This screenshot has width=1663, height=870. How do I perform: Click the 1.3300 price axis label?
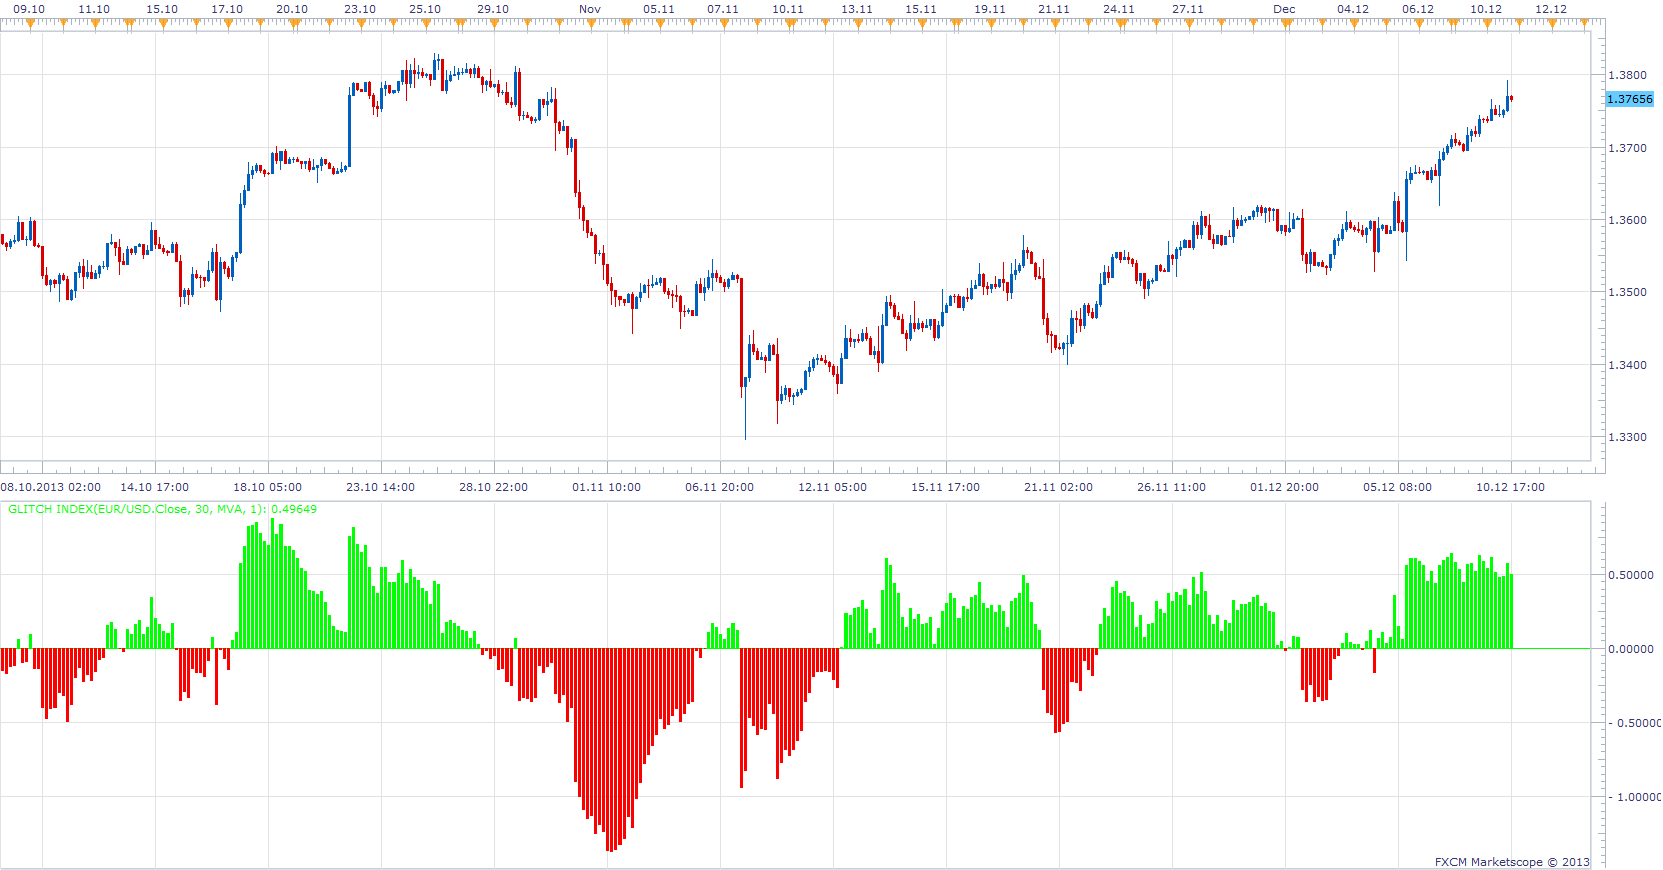(1627, 437)
